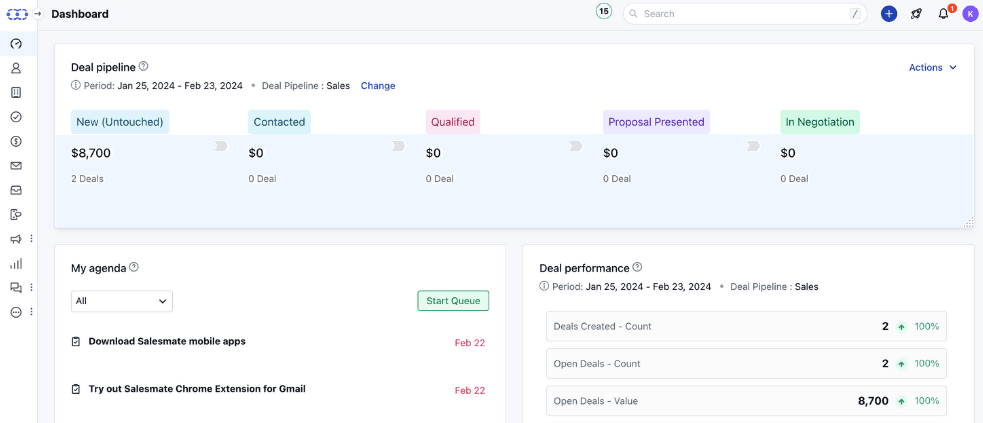983x423 pixels.
Task: Click the help icon beside Deal pipeline
Action: 144,66
